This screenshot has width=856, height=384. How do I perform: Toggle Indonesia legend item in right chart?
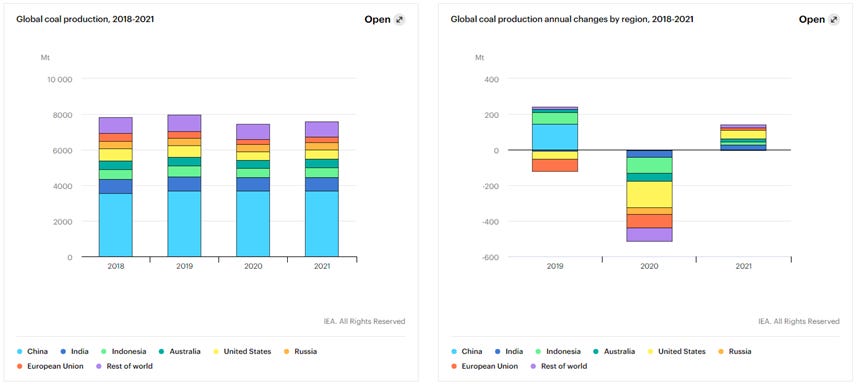click(558, 352)
